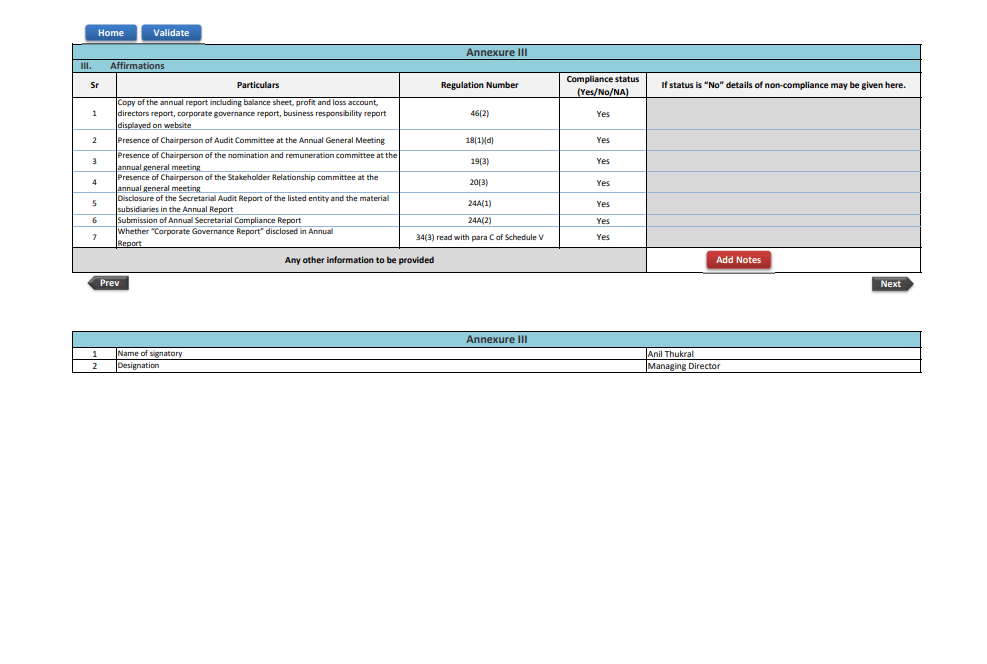Click '24A(2)' regulation number cell
Viewport: 987px width, 664px height.
click(x=480, y=221)
